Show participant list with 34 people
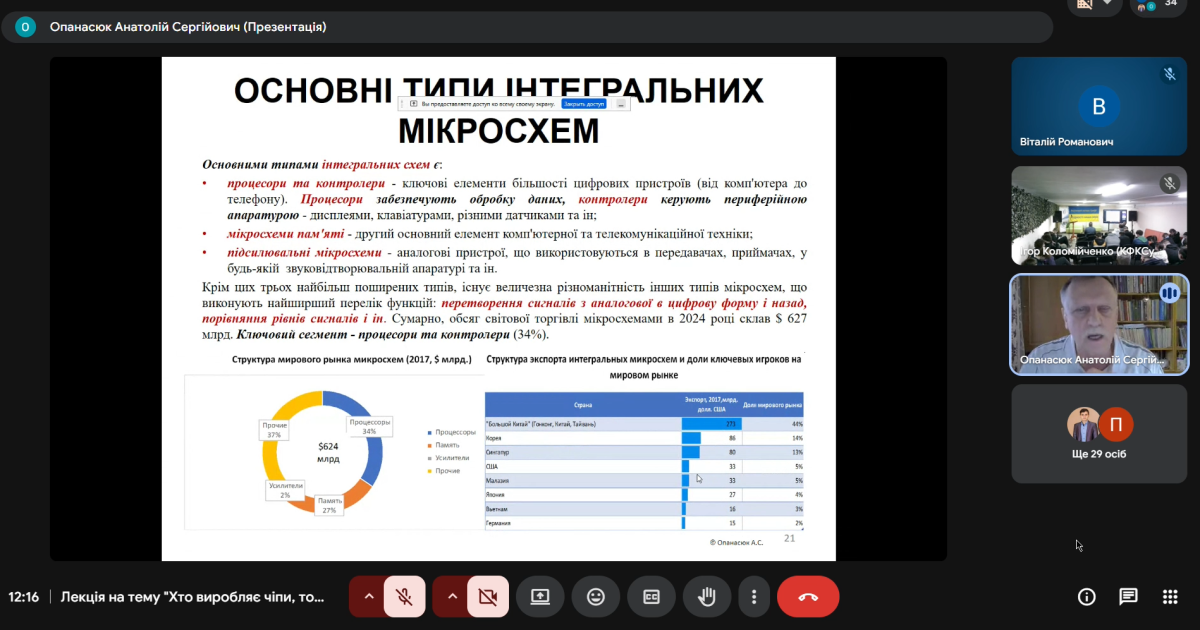Image resolution: width=1200 pixels, height=630 pixels. (x=1158, y=6)
